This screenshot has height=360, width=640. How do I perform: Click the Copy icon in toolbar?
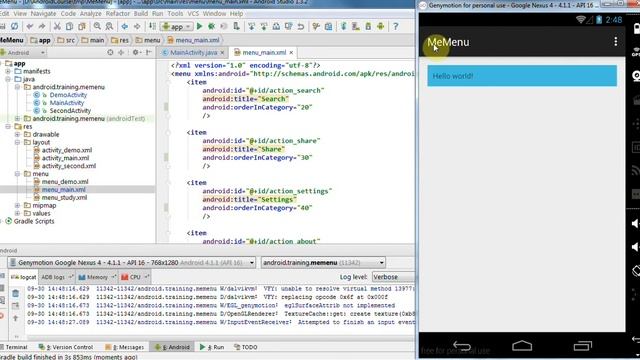[69, 27]
